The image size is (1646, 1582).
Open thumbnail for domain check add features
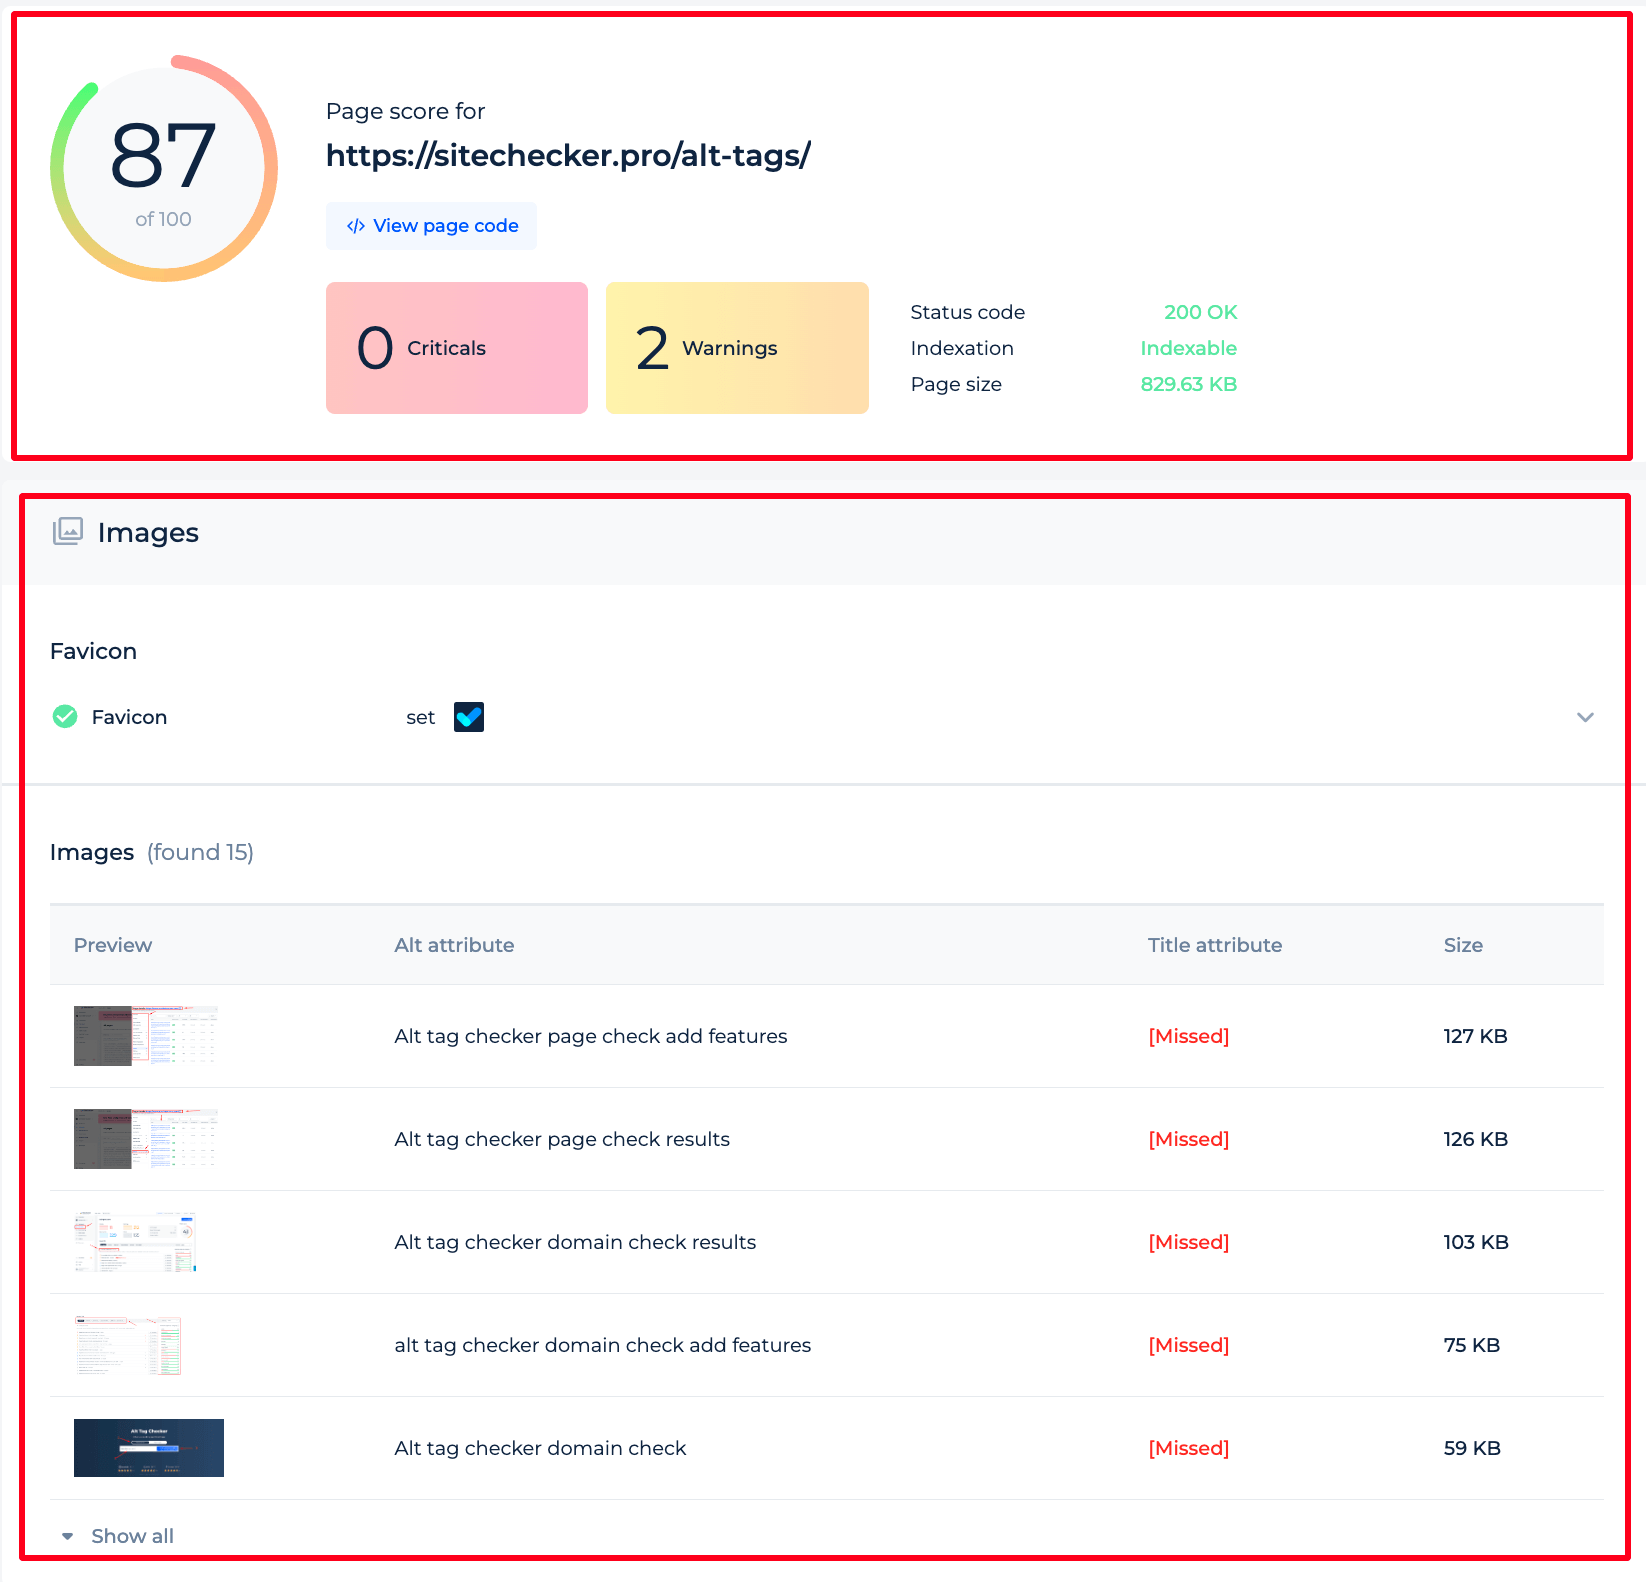[x=128, y=1345]
